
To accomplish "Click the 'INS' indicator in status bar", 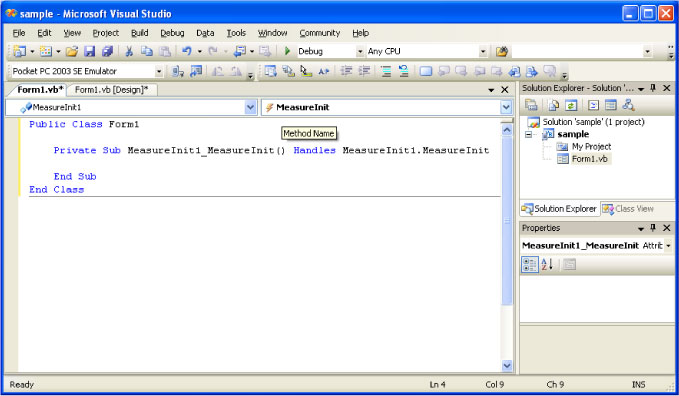I will (638, 384).
